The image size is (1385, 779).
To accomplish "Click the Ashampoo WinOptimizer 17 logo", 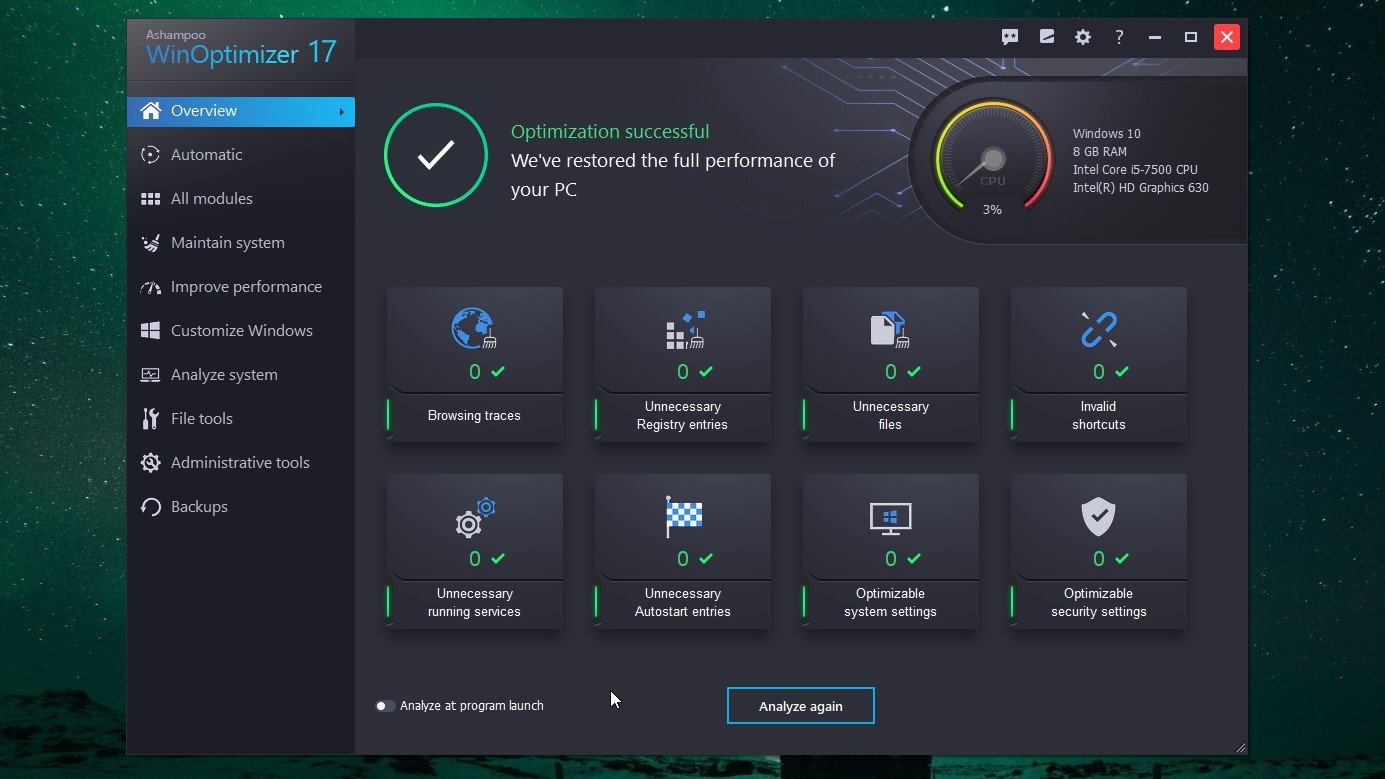I will click(240, 48).
